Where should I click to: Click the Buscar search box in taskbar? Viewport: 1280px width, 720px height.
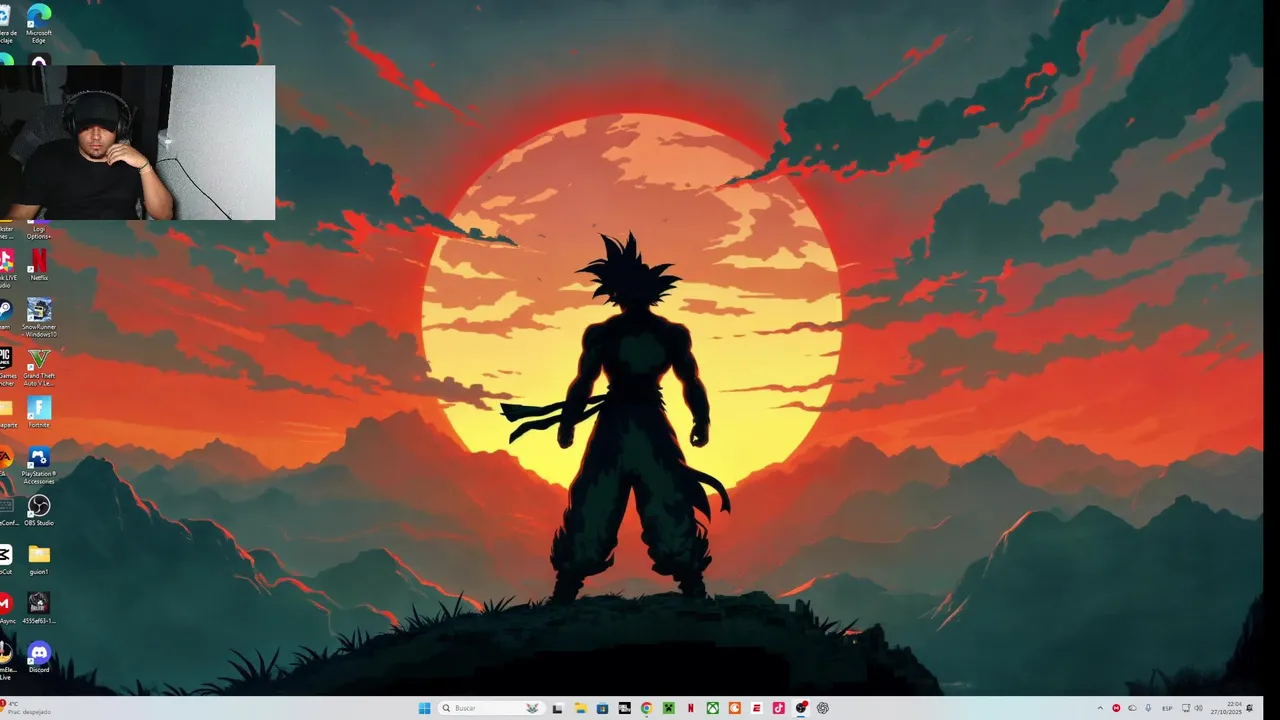point(492,708)
